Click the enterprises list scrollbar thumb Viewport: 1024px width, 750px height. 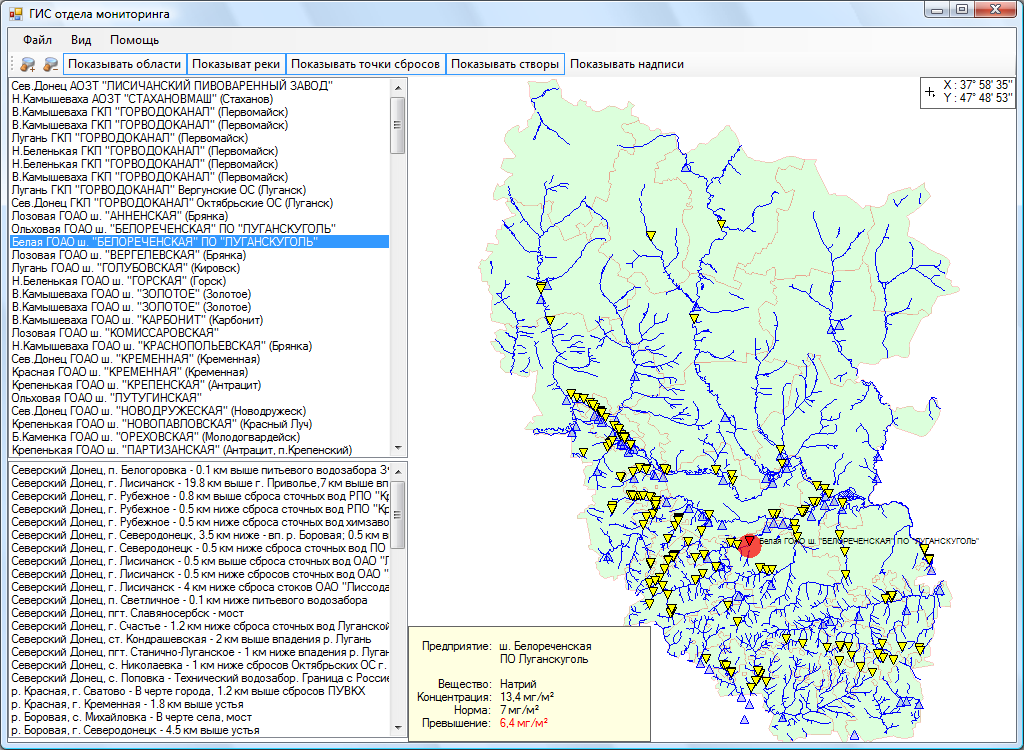[398, 125]
